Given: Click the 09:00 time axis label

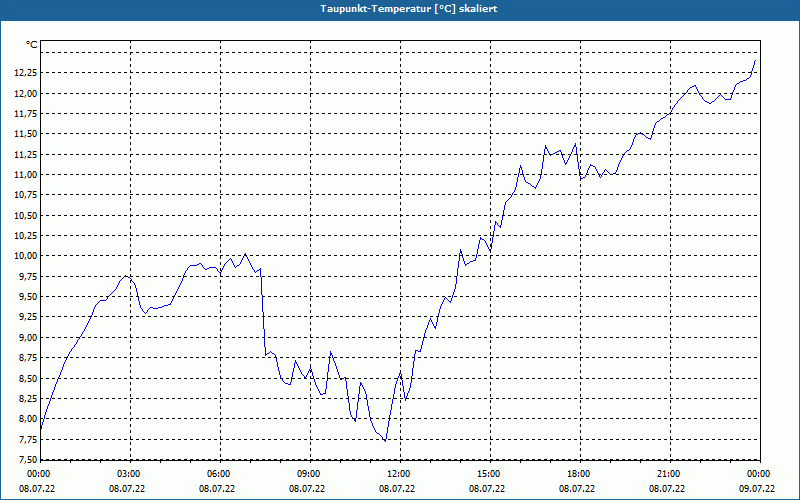Looking at the screenshot, I should [x=310, y=474].
